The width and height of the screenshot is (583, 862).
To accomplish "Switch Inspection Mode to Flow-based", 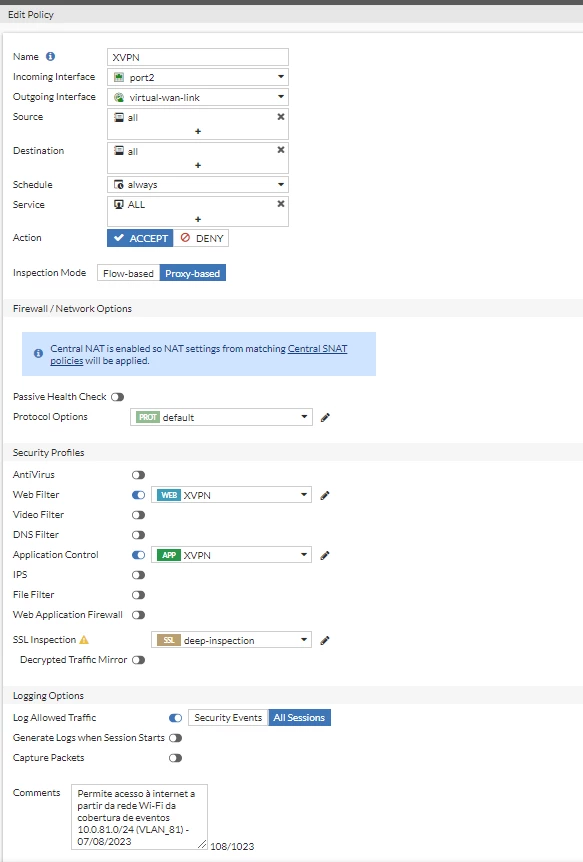I will tap(129, 273).
